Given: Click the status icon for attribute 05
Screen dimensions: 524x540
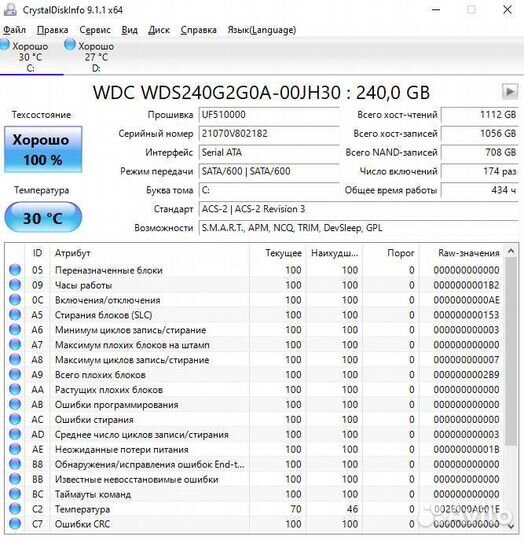Looking at the screenshot, I should 15,270.
